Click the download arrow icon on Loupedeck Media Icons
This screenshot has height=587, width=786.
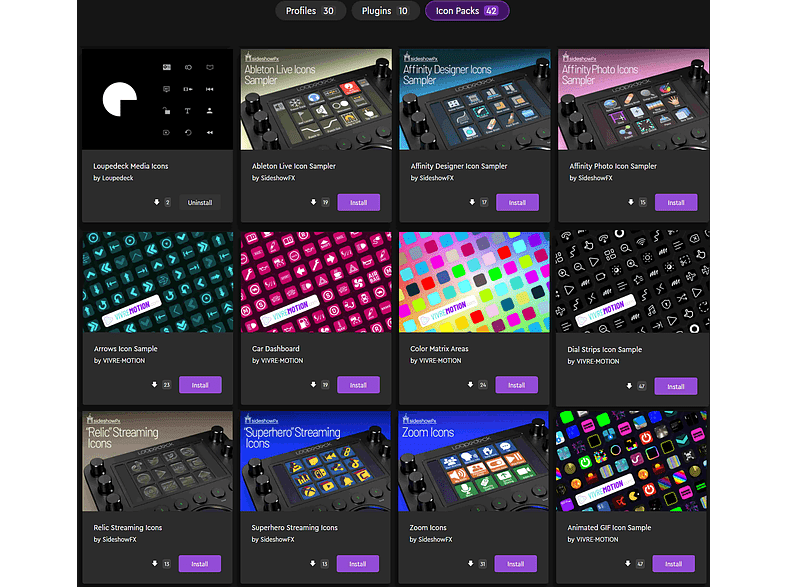tap(156, 202)
